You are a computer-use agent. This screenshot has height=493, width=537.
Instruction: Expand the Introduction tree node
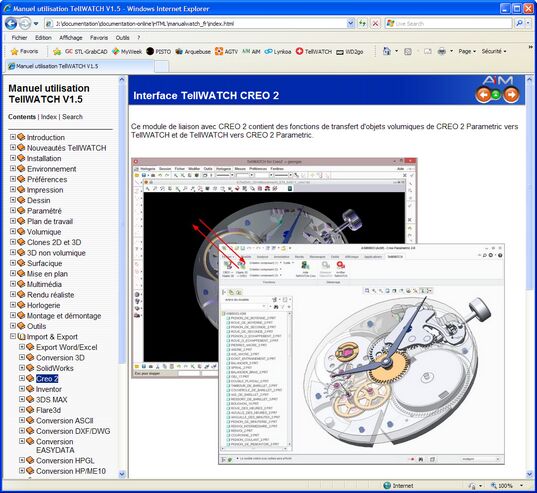tap(13, 137)
